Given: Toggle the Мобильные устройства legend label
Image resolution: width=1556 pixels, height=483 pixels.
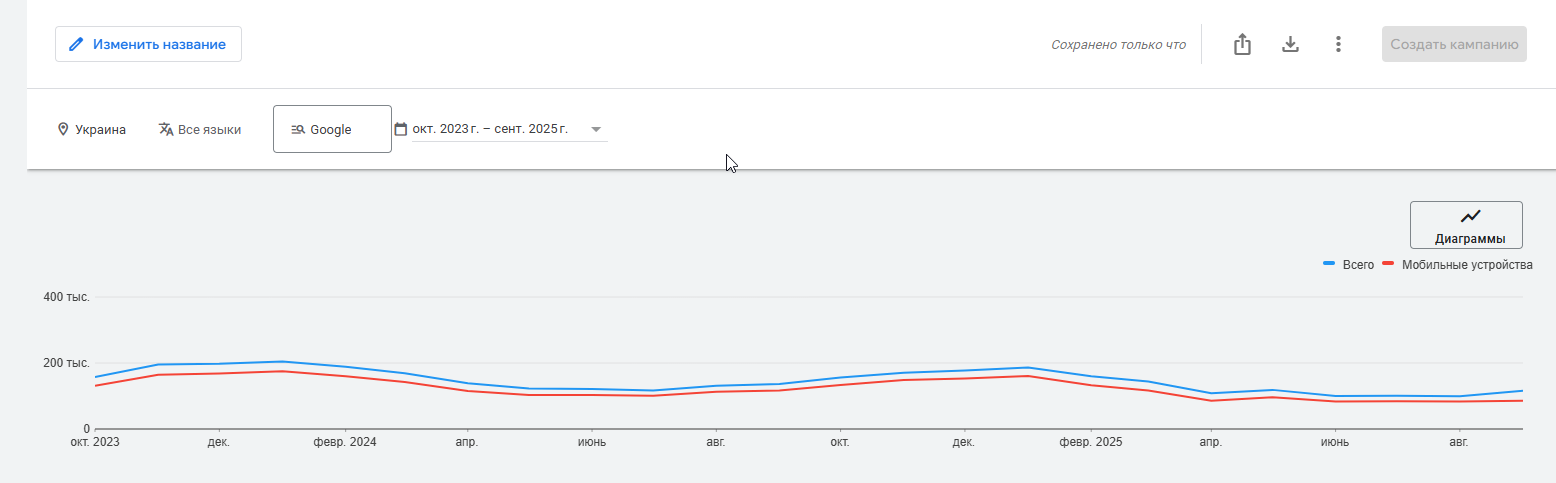Looking at the screenshot, I should (1467, 264).
